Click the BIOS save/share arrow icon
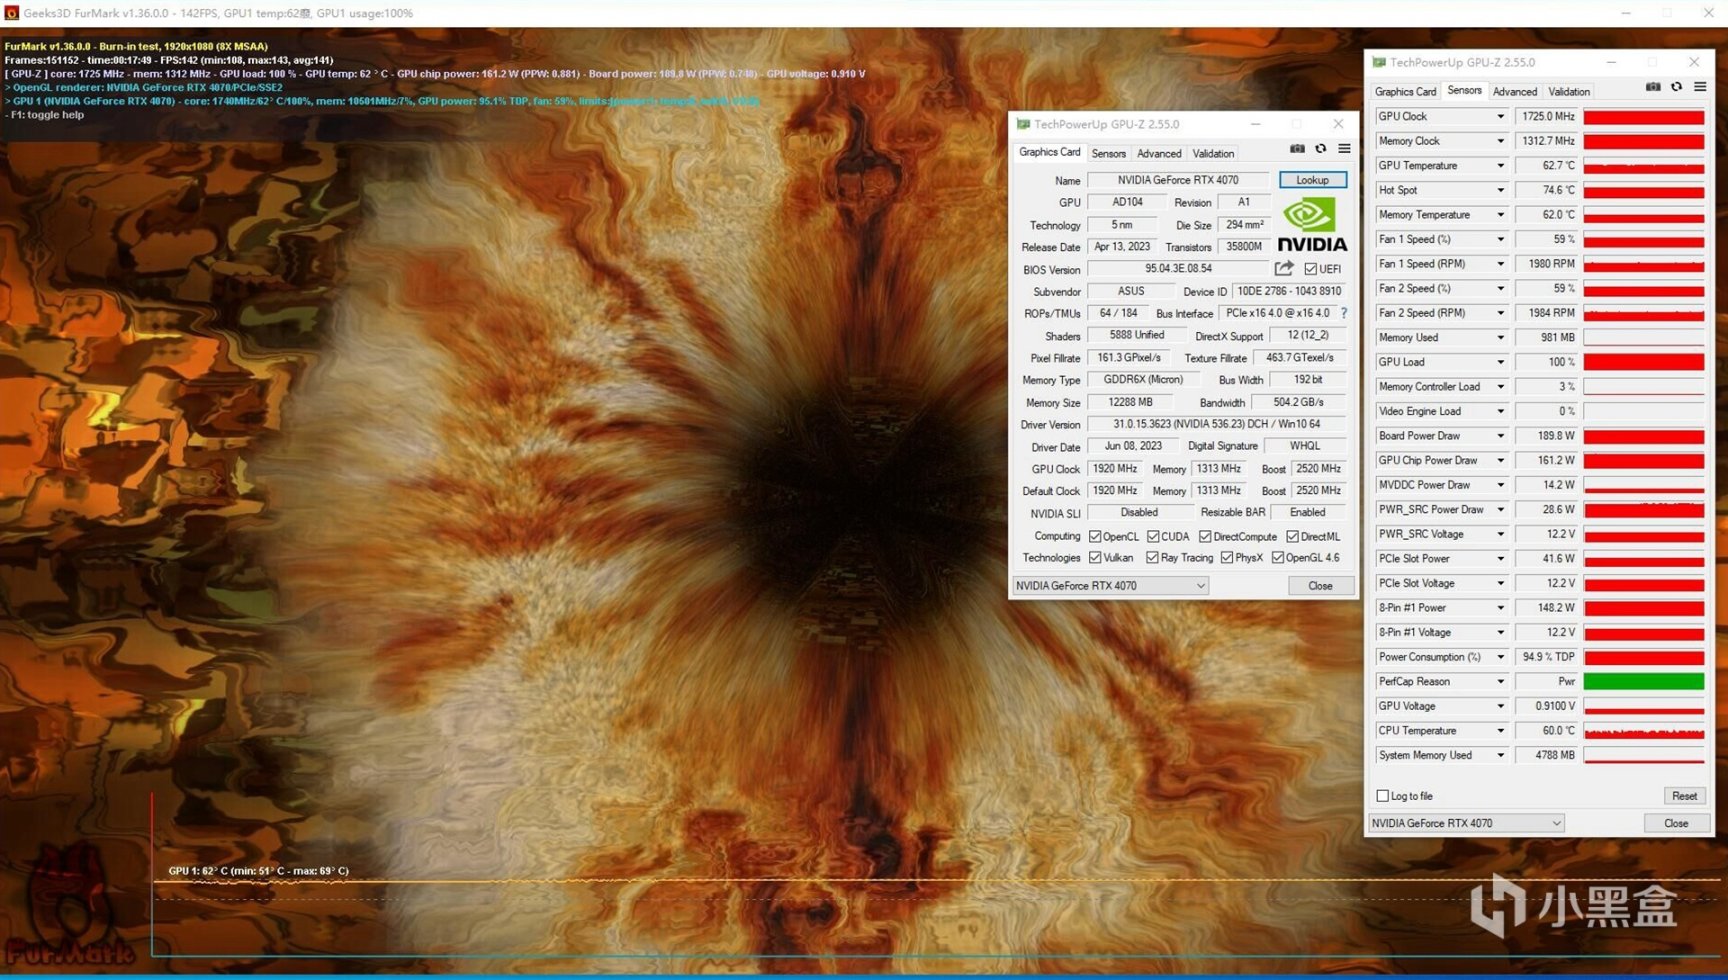The image size is (1728, 980). [x=1284, y=269]
